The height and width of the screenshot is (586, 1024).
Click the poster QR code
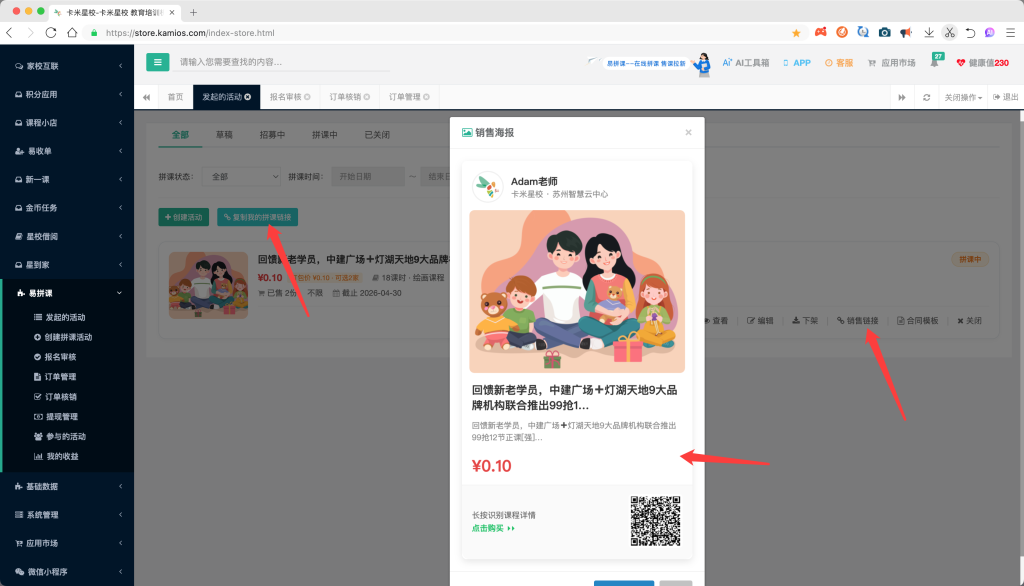pos(655,521)
